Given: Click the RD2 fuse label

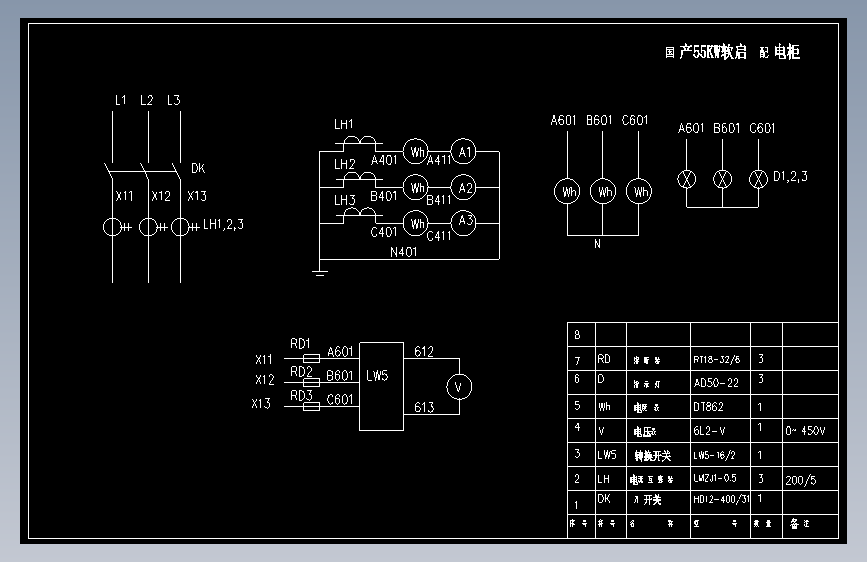Looking at the screenshot, I should [x=301, y=372].
